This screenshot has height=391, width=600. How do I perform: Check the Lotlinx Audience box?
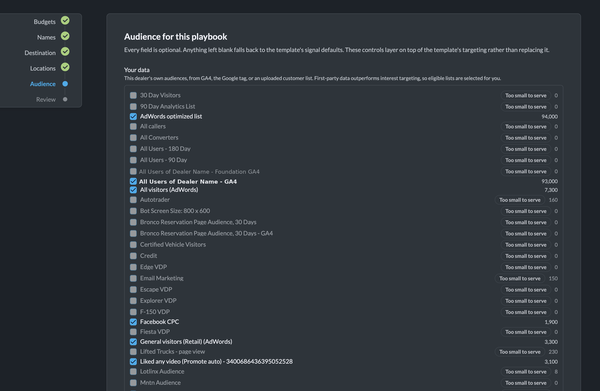pyautogui.click(x=133, y=371)
